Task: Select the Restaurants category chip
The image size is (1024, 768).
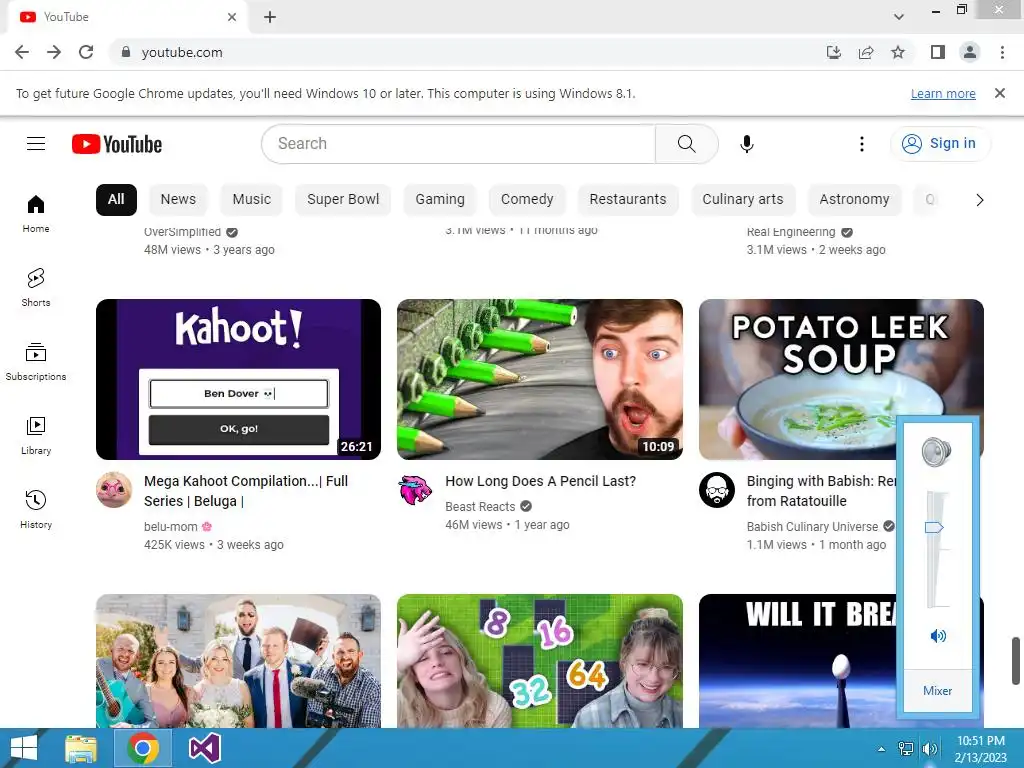Action: click(x=628, y=199)
